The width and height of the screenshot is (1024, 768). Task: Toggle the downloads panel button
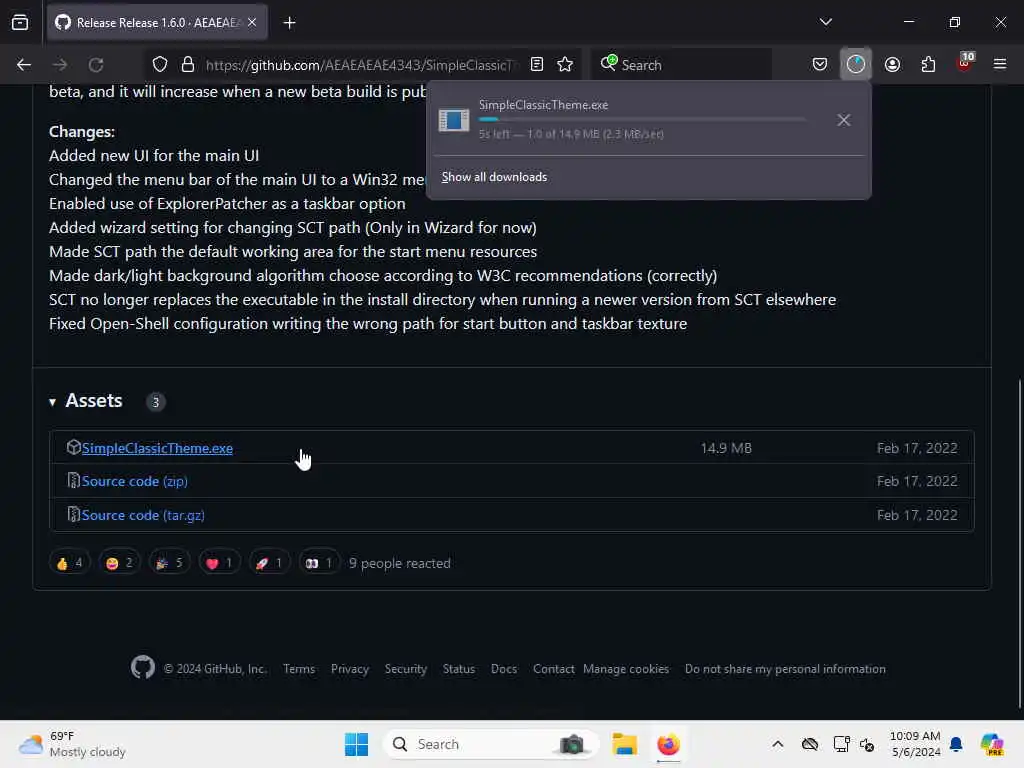pyautogui.click(x=856, y=65)
